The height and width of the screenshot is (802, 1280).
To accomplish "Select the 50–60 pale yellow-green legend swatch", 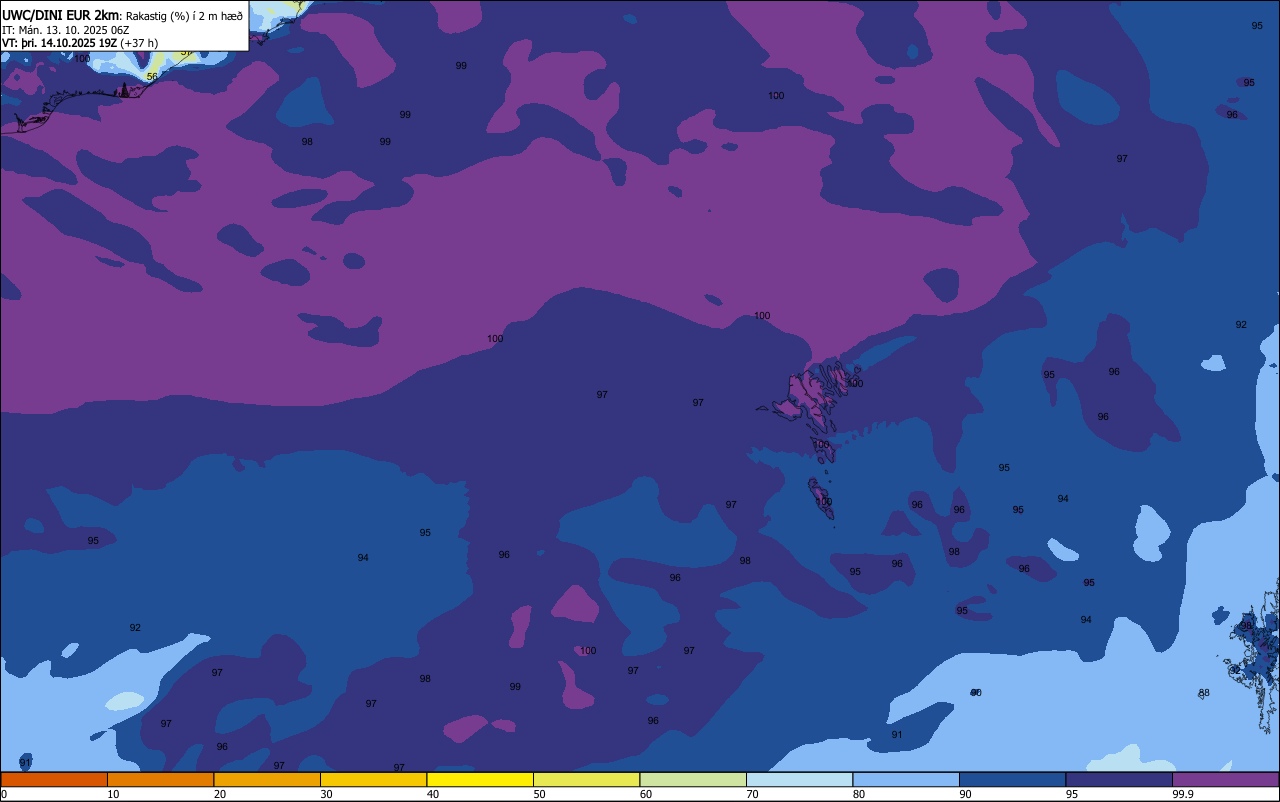I will [x=586, y=779].
